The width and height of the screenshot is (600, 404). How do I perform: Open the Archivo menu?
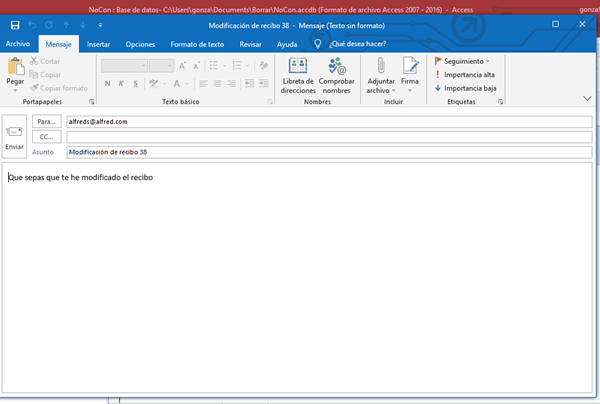(17, 44)
